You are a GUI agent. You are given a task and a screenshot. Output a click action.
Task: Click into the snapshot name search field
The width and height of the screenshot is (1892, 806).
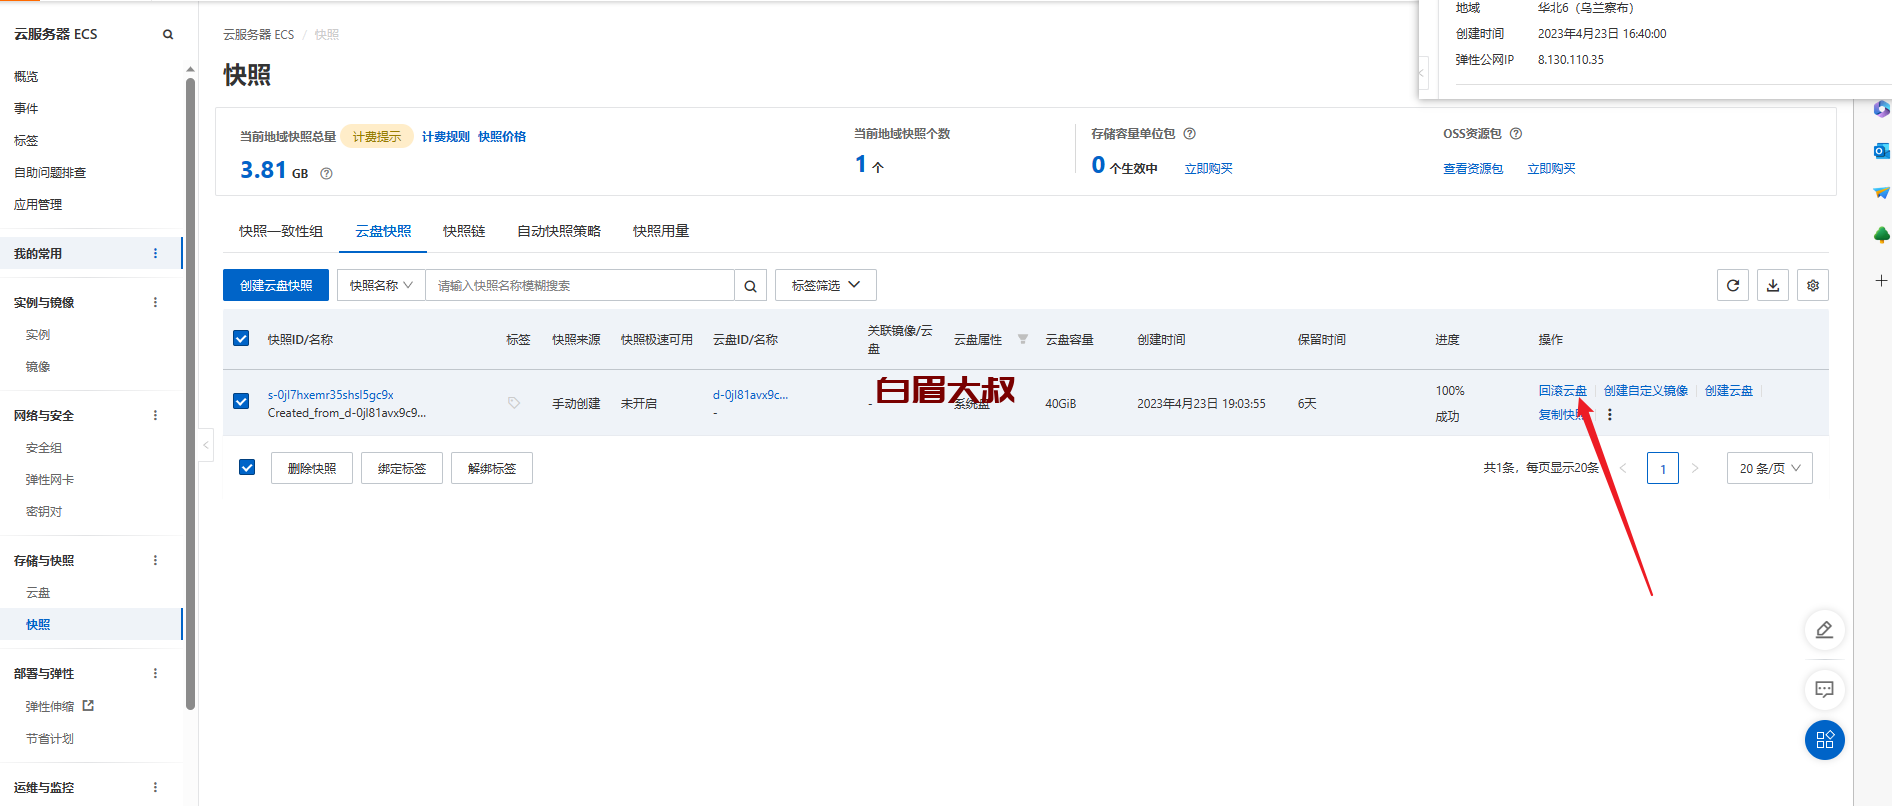click(580, 286)
